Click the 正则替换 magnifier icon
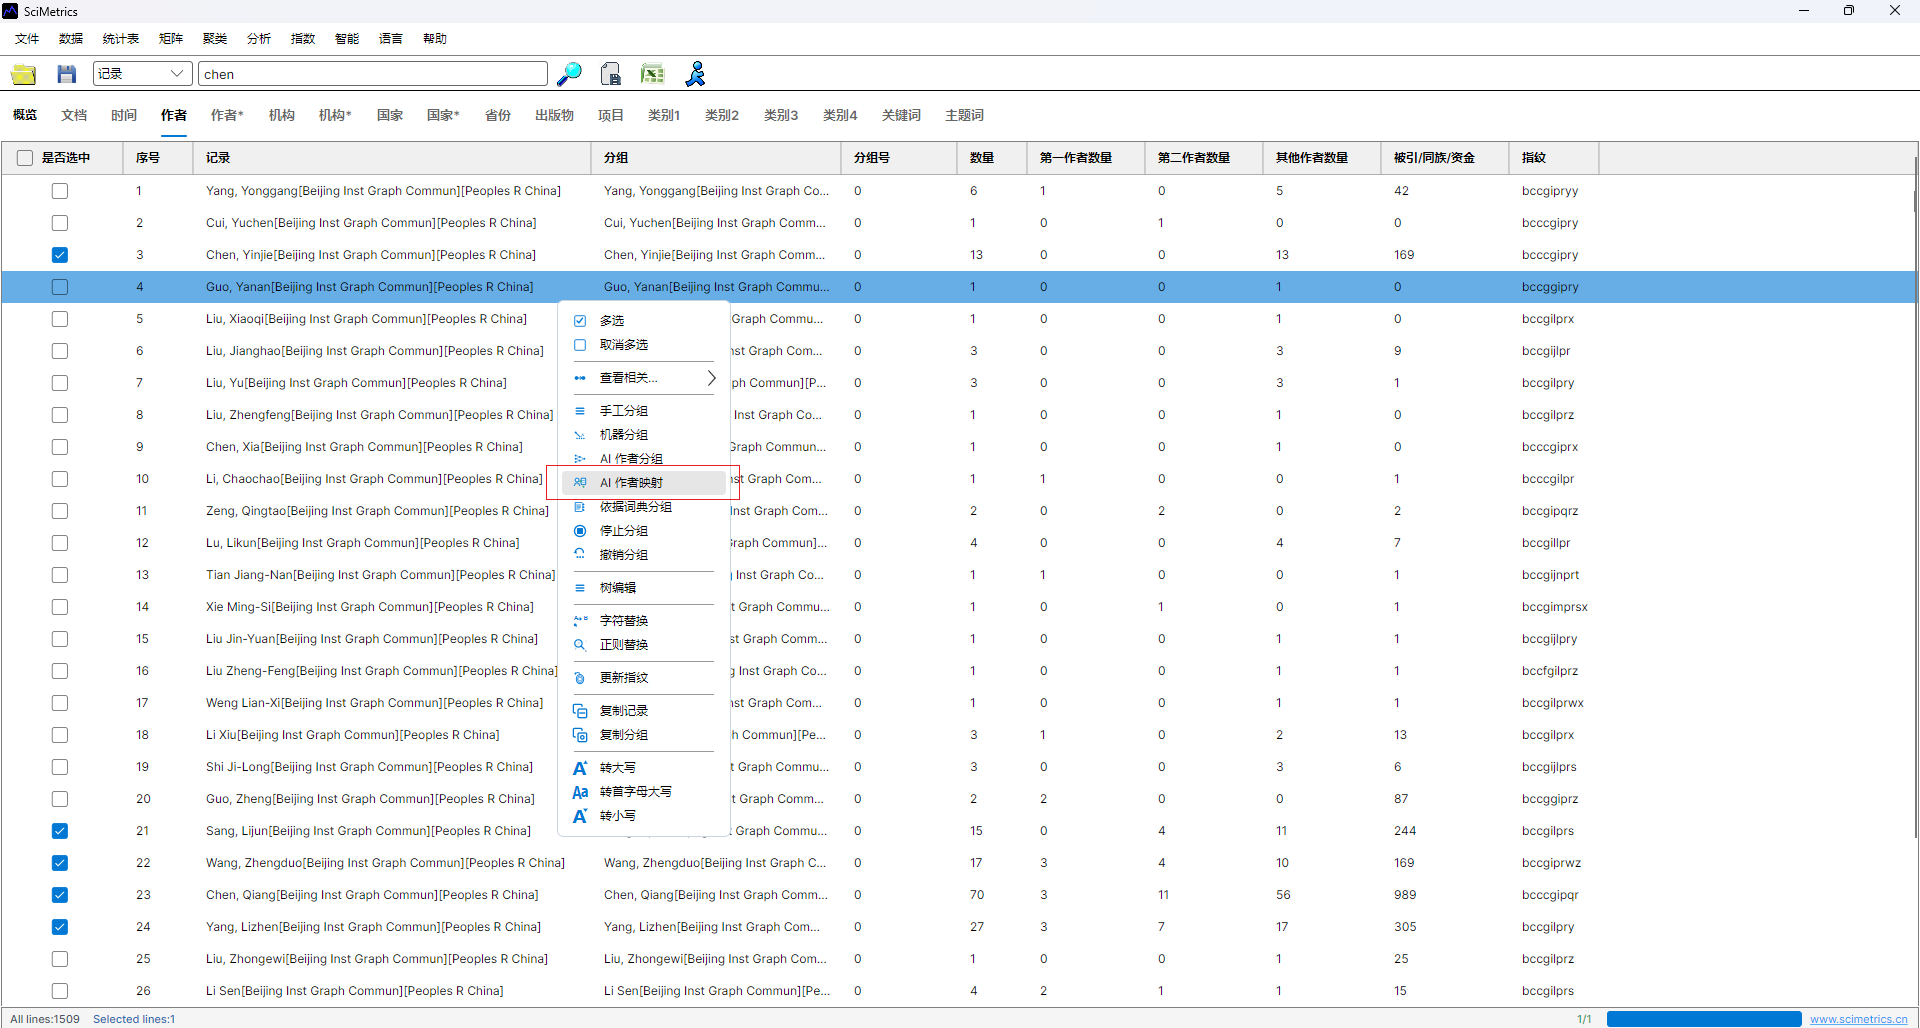The width and height of the screenshot is (1920, 1028). pos(580,645)
